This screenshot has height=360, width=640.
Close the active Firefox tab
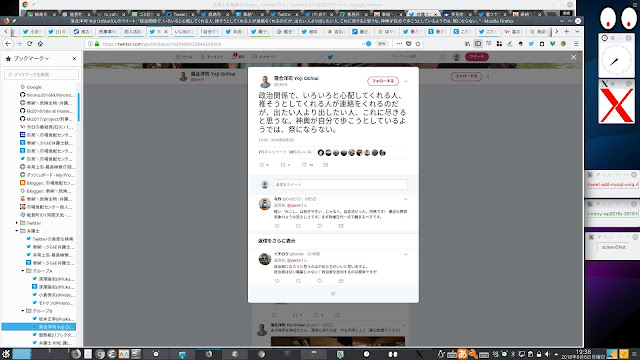166,31
